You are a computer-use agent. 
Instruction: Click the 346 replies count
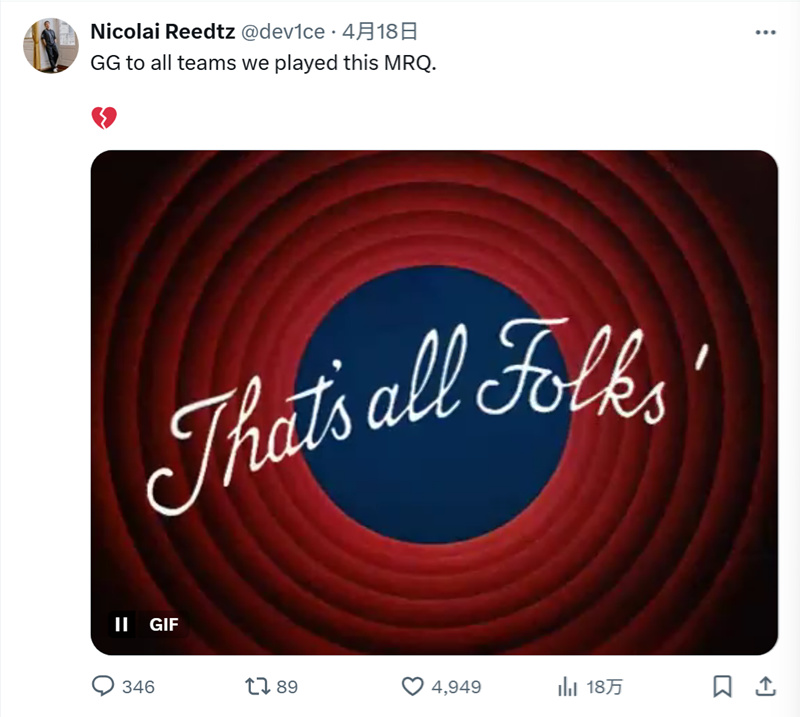coord(138,687)
